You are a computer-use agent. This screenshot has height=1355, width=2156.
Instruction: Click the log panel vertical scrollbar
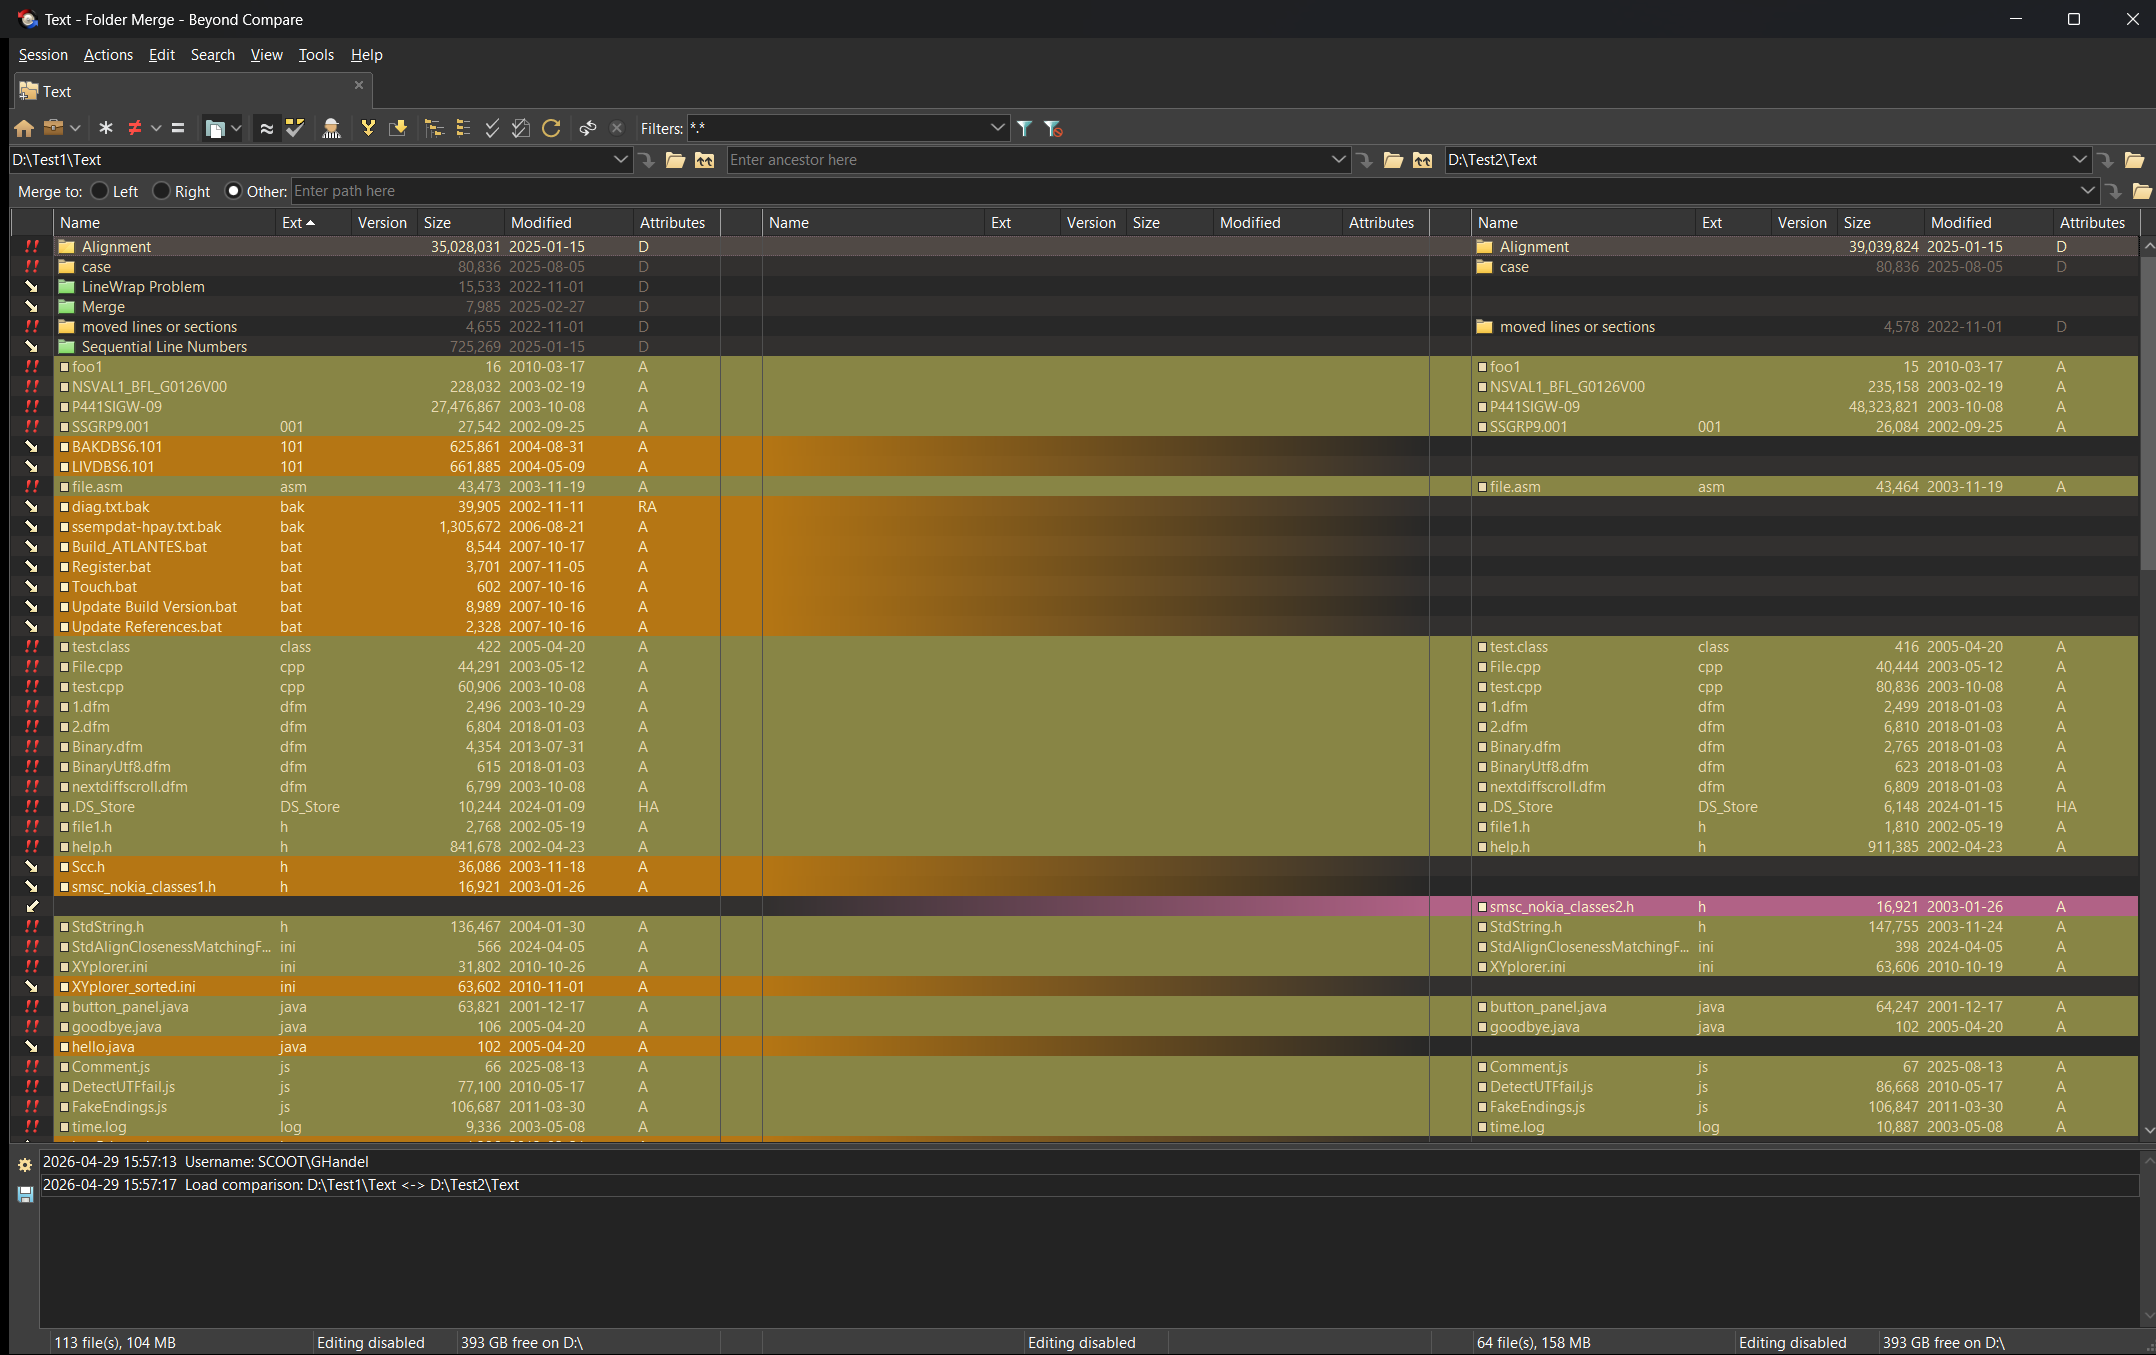click(x=2147, y=1238)
